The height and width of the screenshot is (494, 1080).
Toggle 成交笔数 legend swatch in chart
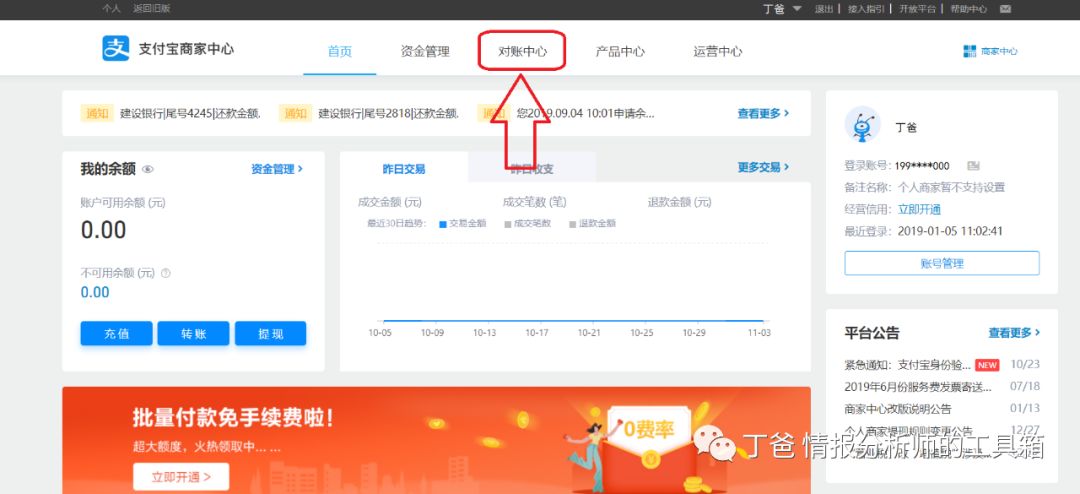pos(508,224)
